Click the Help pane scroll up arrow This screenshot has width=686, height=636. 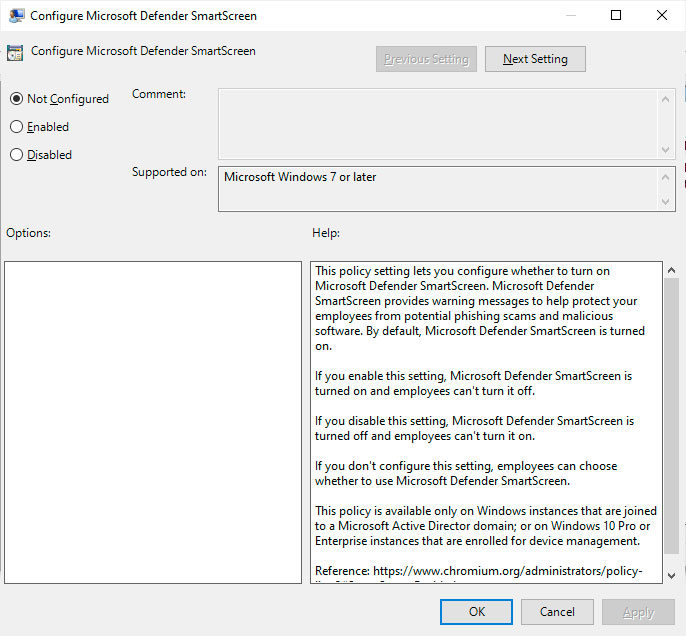(672, 270)
